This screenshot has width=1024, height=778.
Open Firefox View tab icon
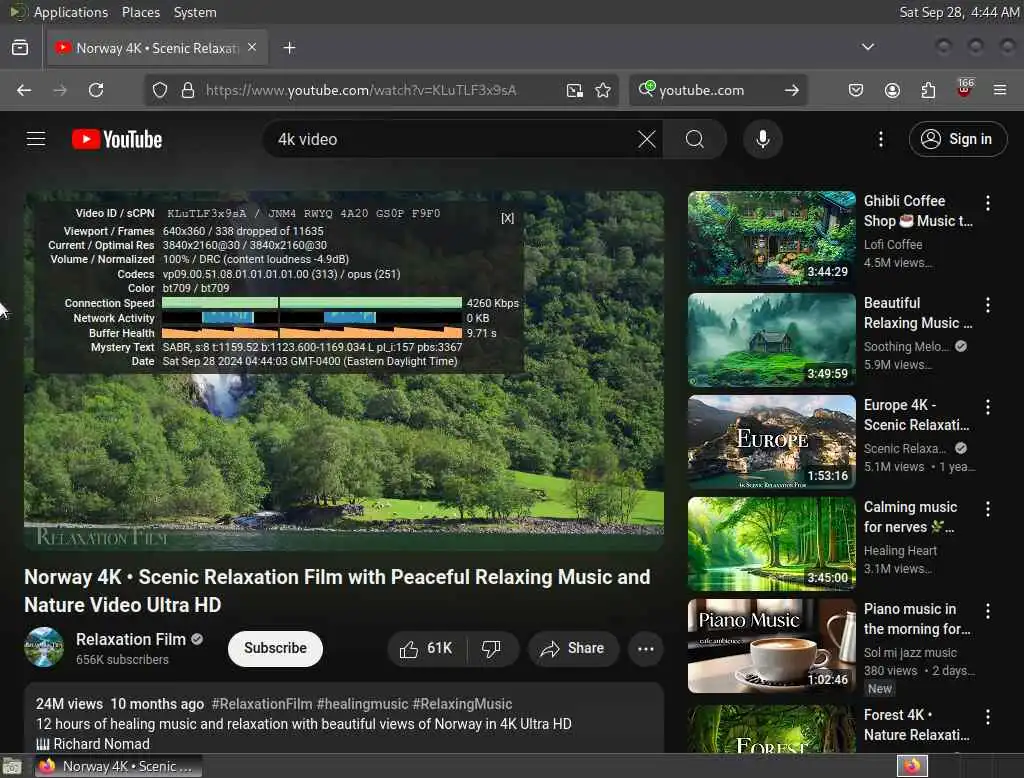(20, 48)
